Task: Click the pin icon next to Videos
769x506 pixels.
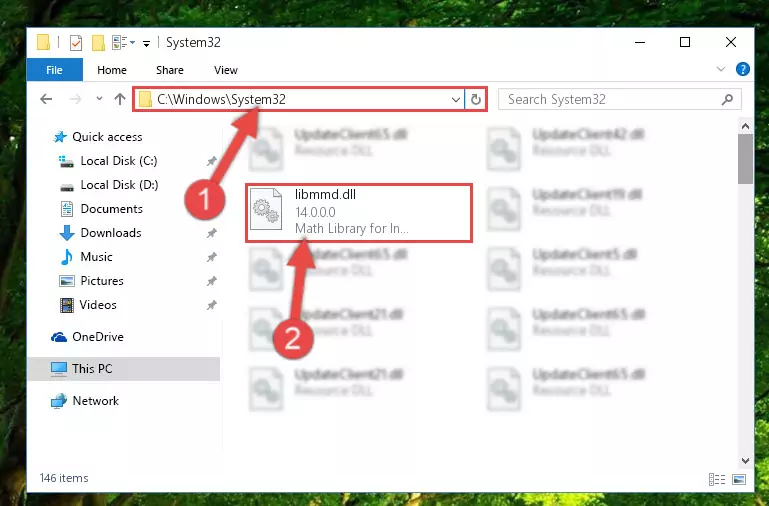Action: pyautogui.click(x=211, y=305)
